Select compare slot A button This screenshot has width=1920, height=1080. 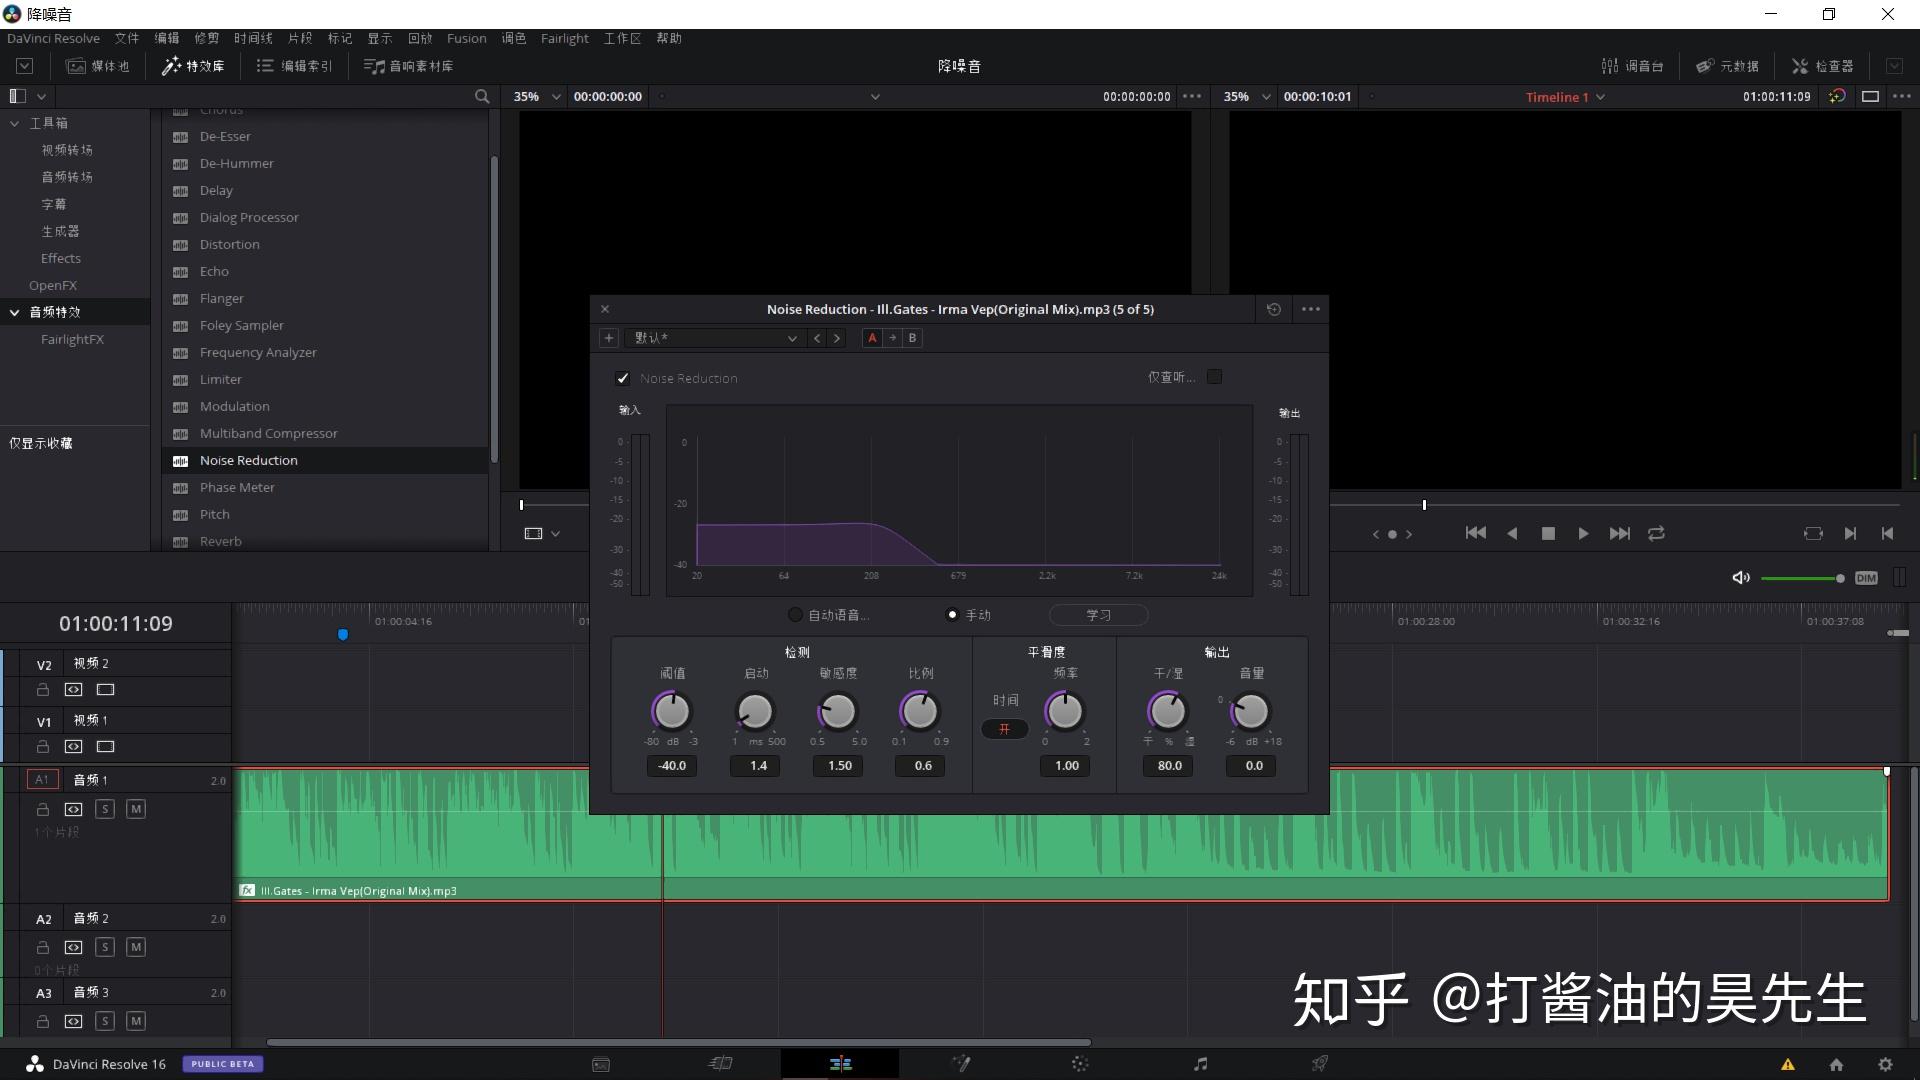872,338
